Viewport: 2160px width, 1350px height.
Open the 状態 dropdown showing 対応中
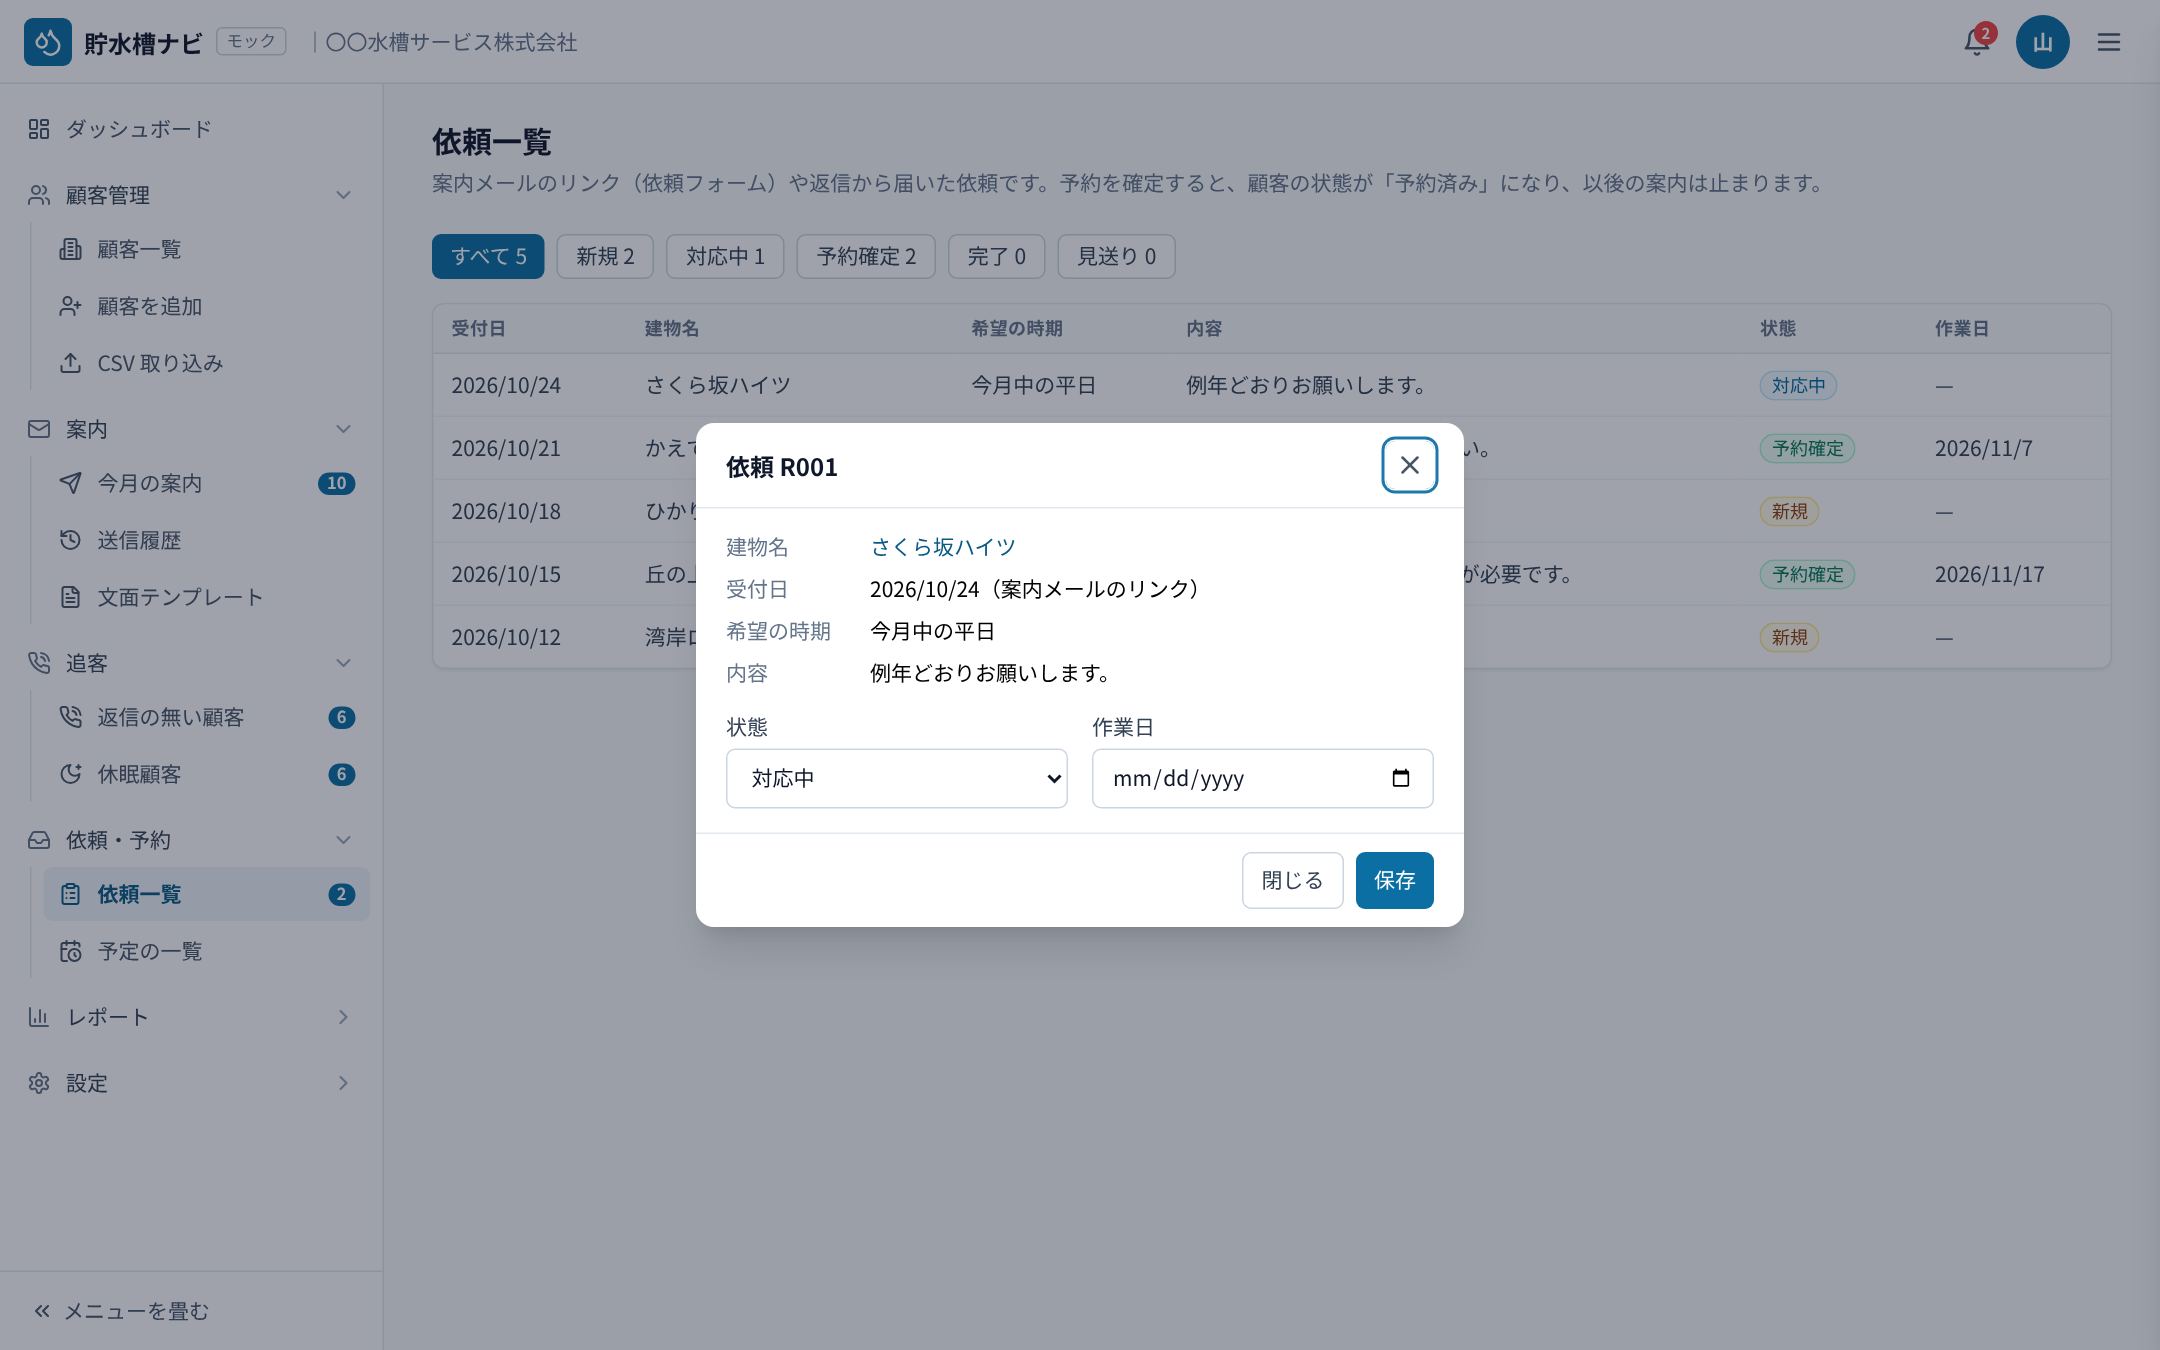tap(896, 778)
